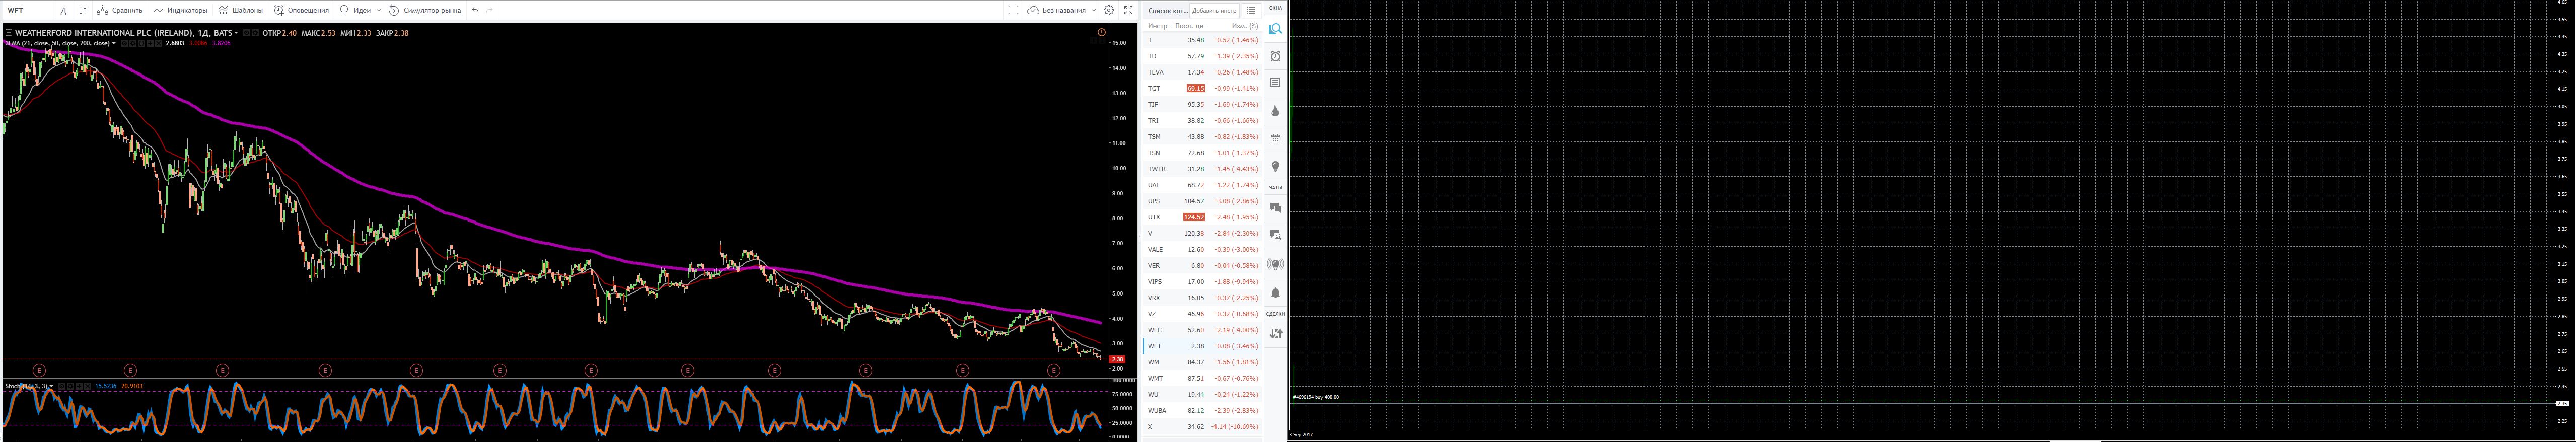Click the current price label 2.38 on axis
The height and width of the screenshot is (442, 2576).
[1117, 359]
